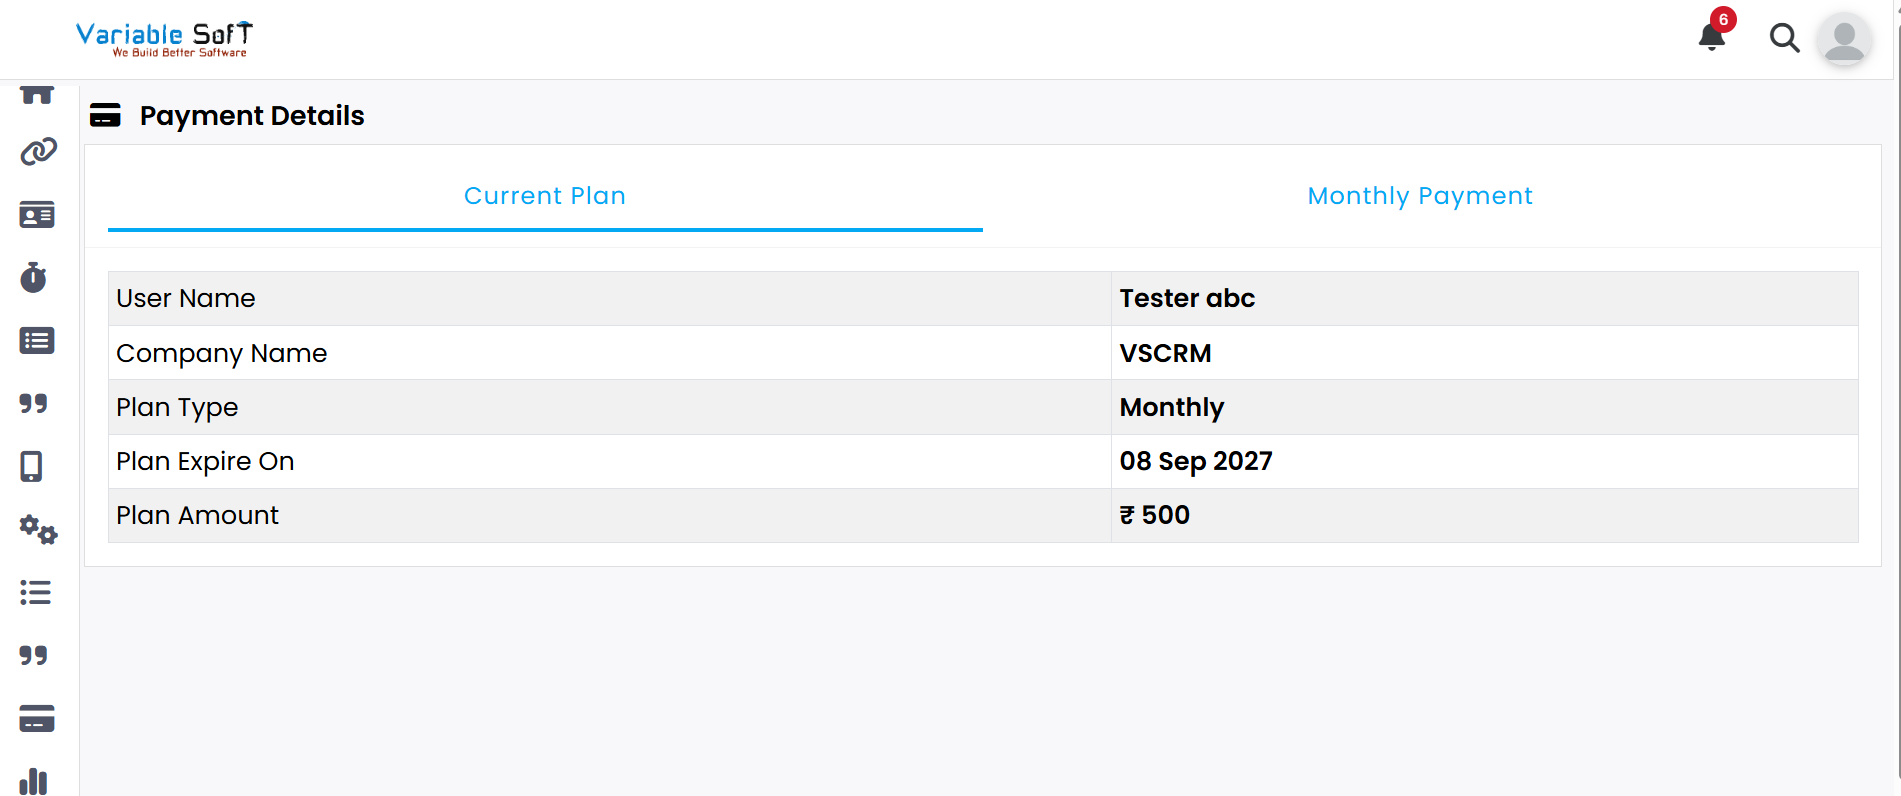The height and width of the screenshot is (796, 1901).
Task: Click the ID card sidebar icon
Action: click(x=37, y=215)
